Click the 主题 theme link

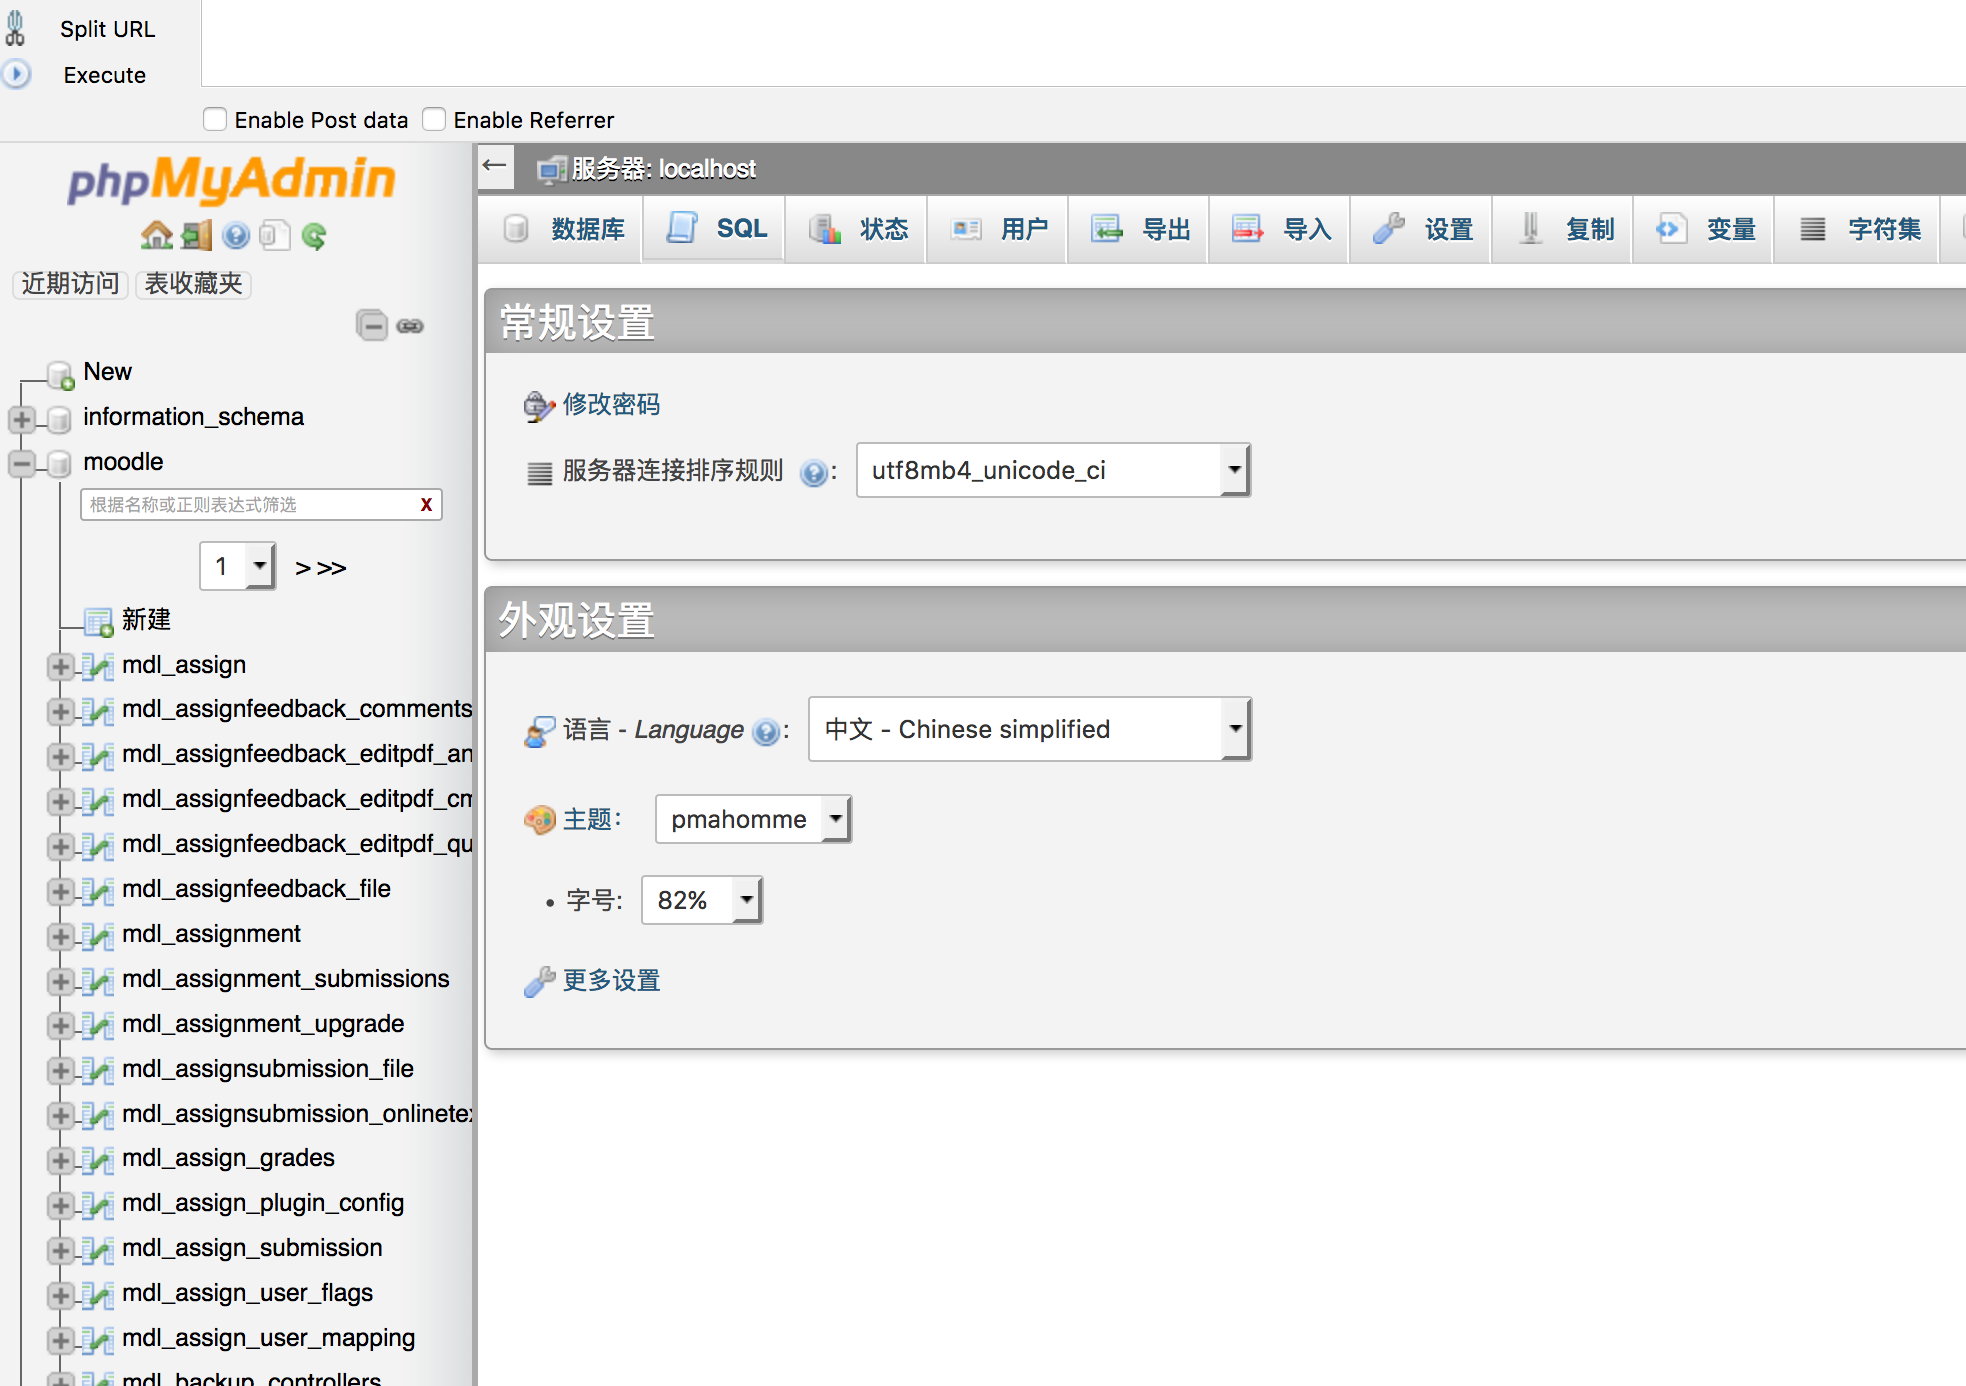pos(587,819)
